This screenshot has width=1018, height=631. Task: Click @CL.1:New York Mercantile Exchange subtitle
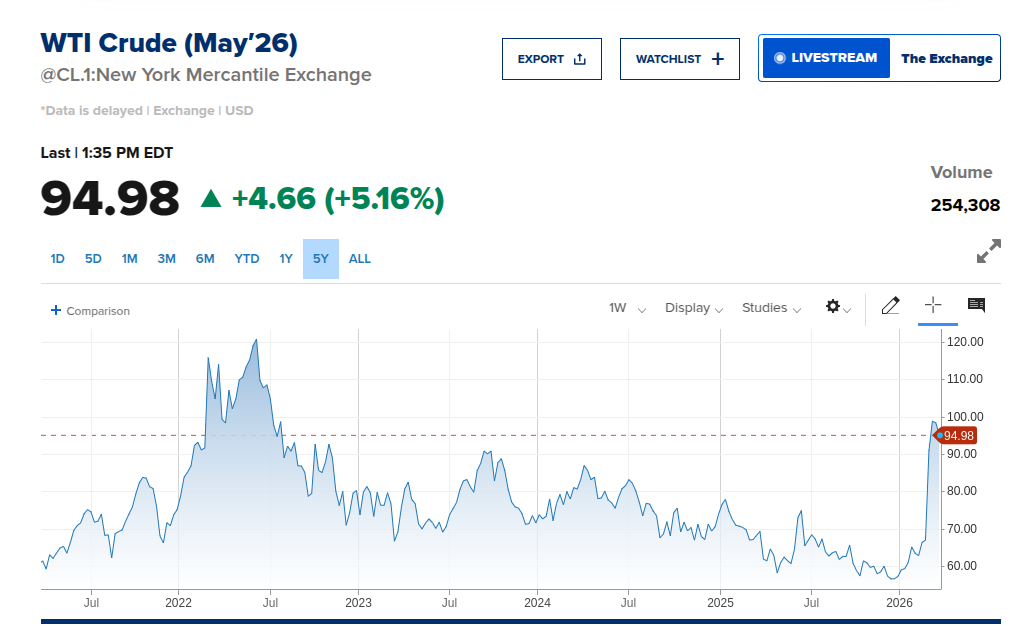206,75
